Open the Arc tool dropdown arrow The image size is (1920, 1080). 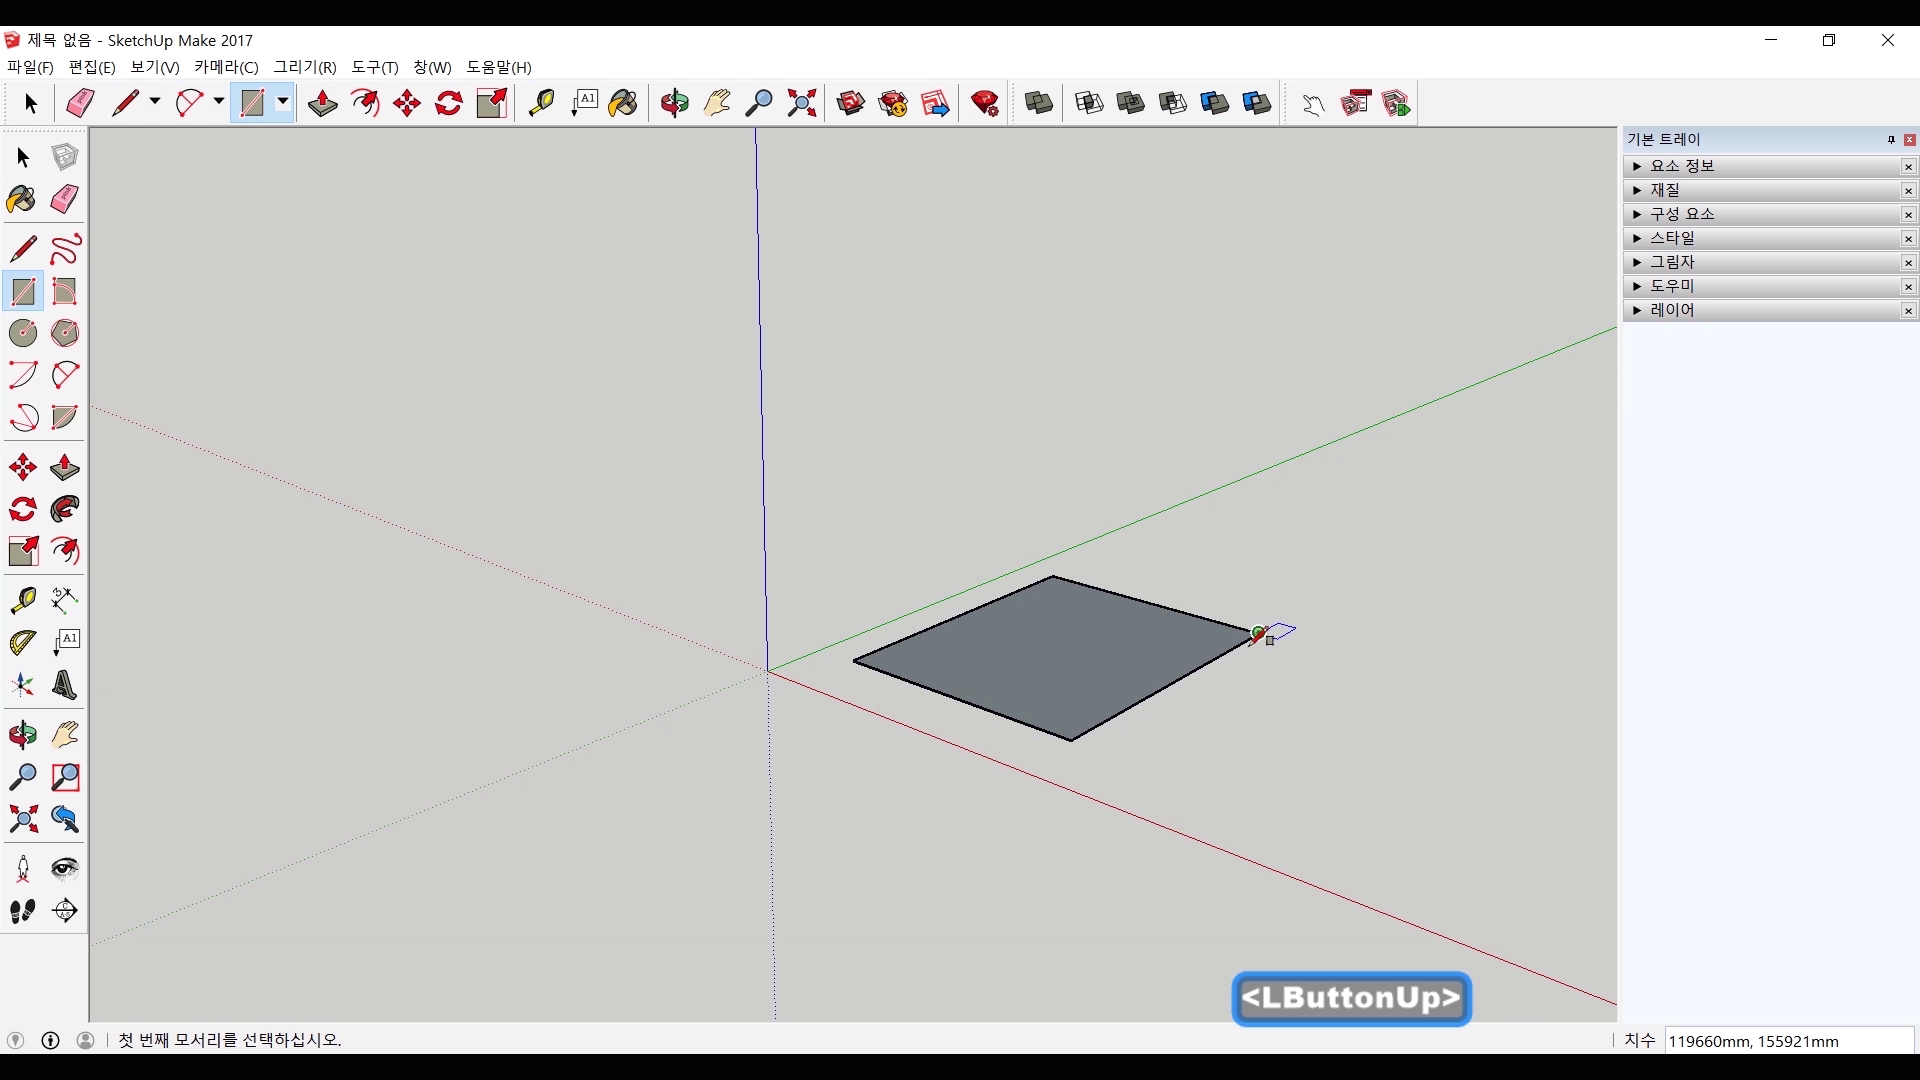coord(218,102)
